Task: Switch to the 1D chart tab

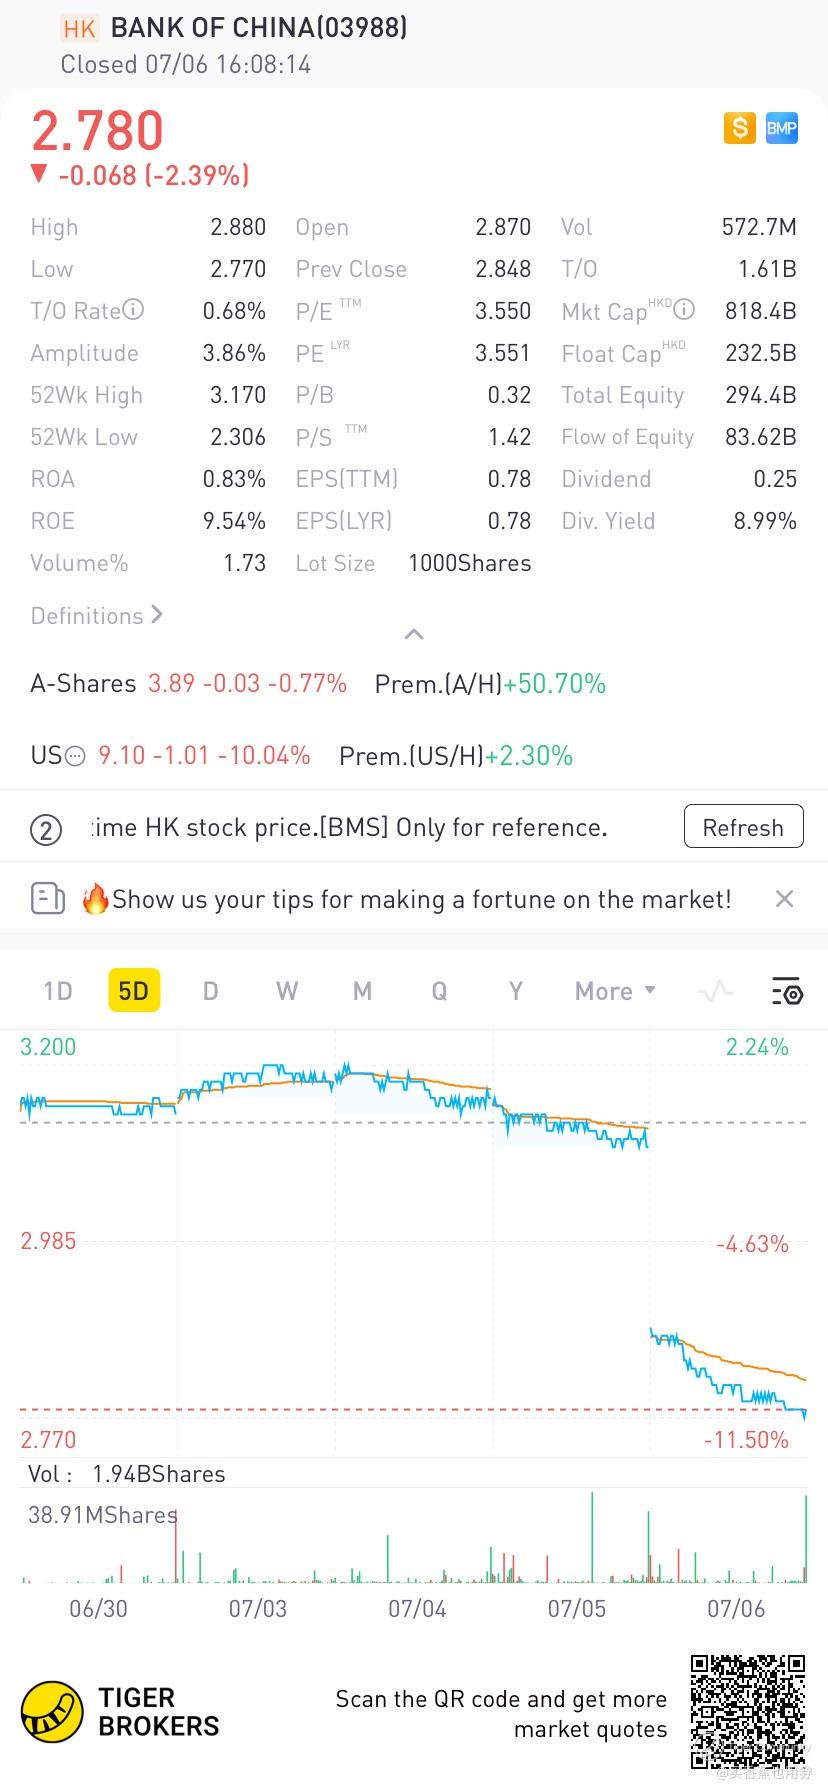Action: point(58,991)
